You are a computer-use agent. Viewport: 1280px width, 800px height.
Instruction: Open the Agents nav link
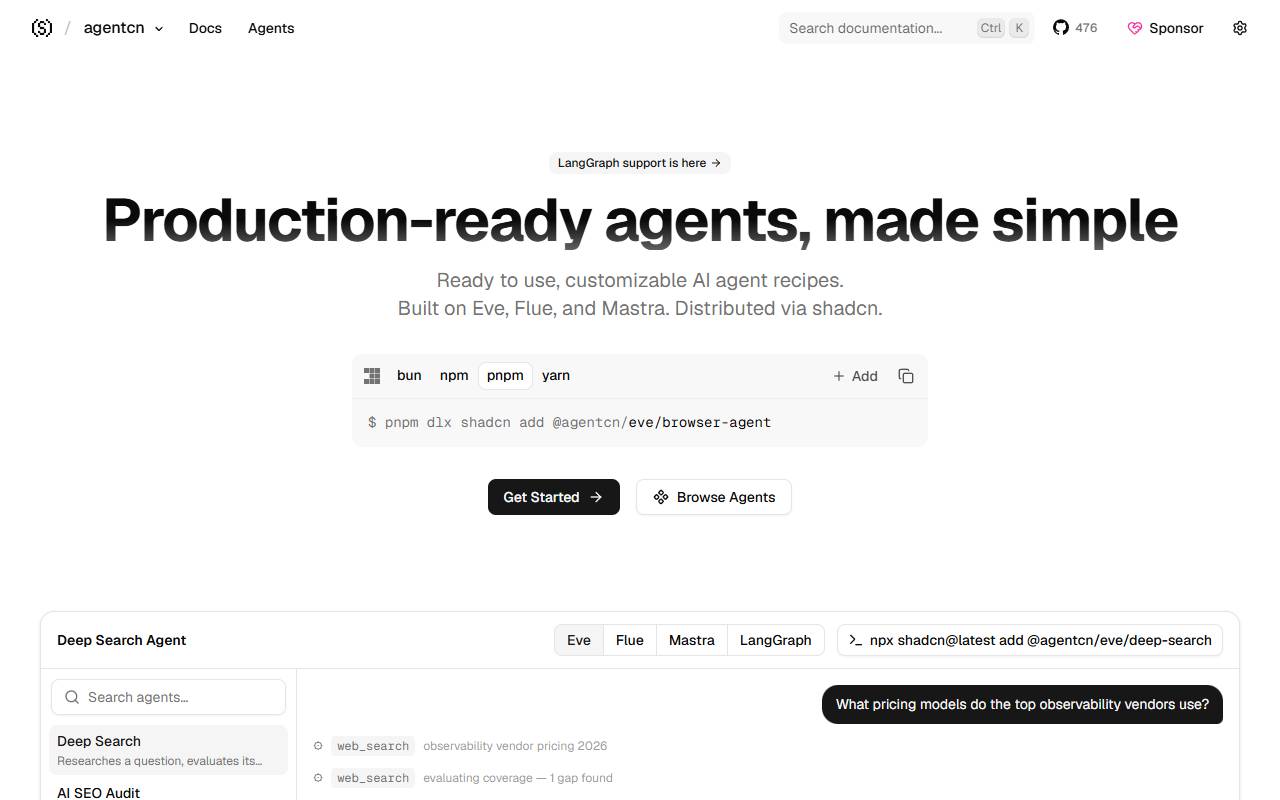pyautogui.click(x=271, y=28)
